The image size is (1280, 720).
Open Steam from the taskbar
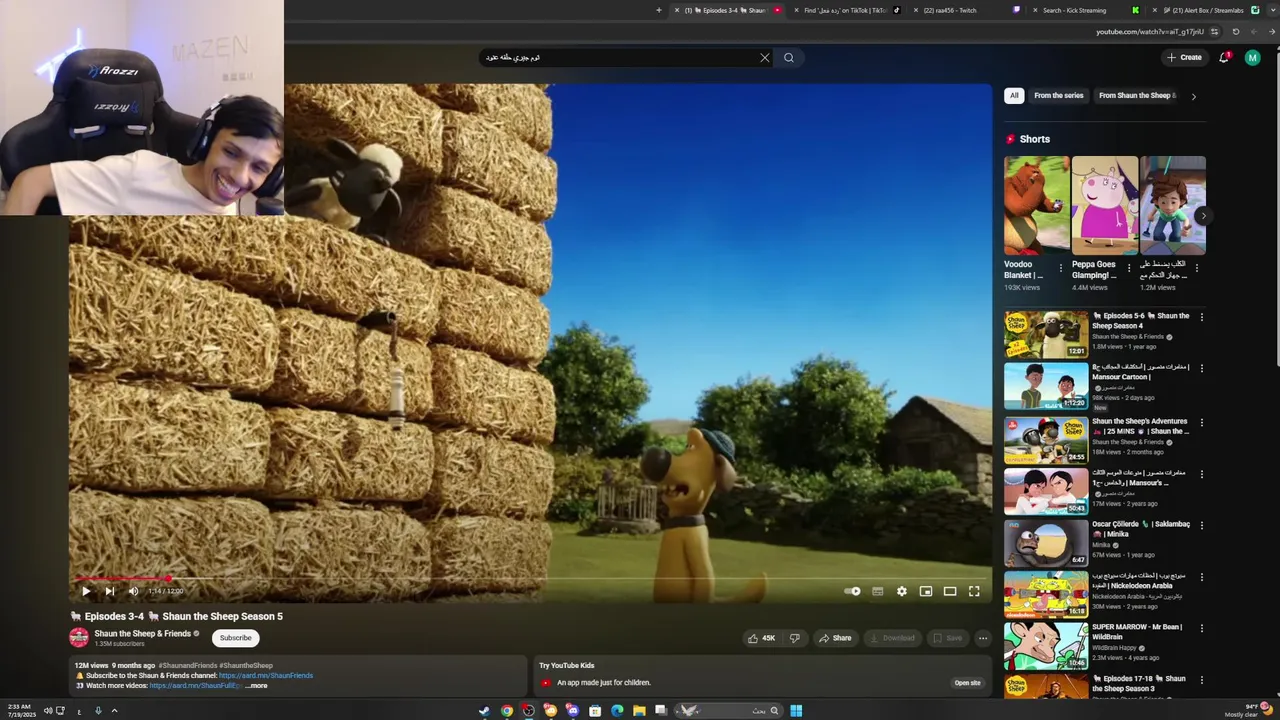484,711
